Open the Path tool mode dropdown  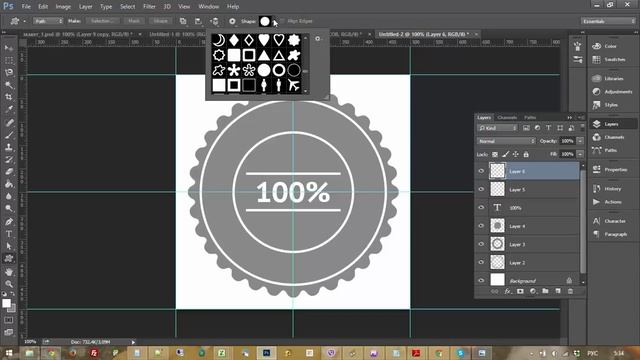coord(48,21)
